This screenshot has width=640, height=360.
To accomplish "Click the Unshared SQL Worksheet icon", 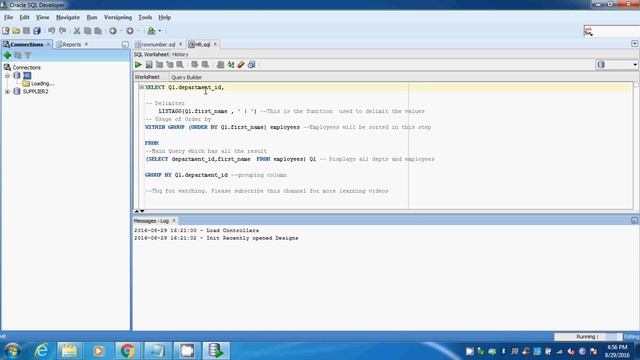I will coord(220,64).
